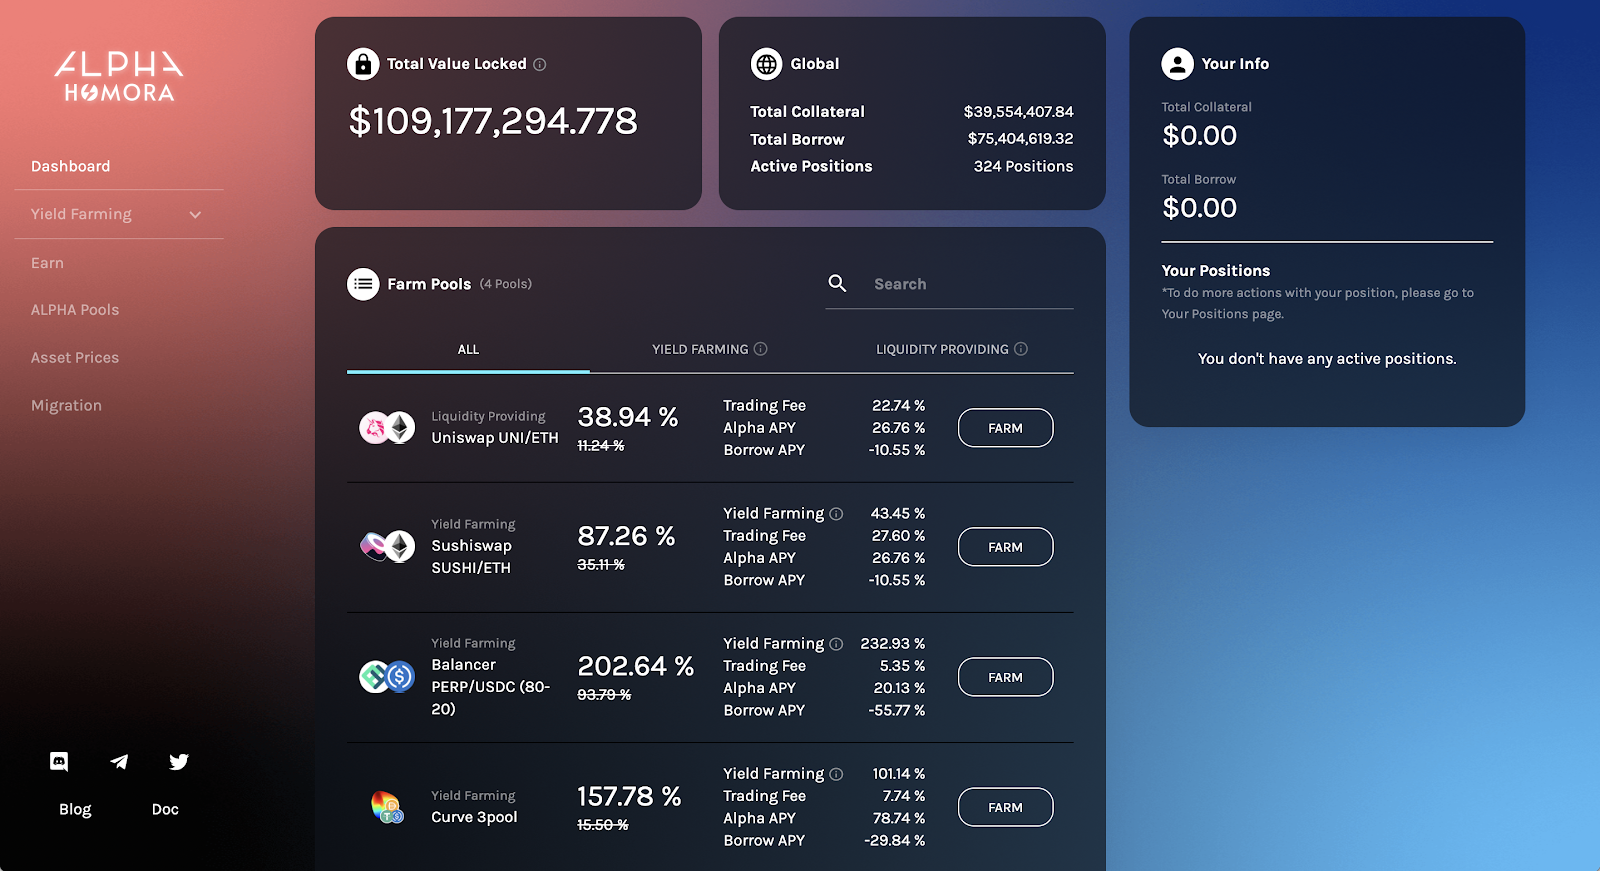Click FARM button for Sushiswap SUSHI/ETH
1600x871 pixels.
pos(1005,547)
